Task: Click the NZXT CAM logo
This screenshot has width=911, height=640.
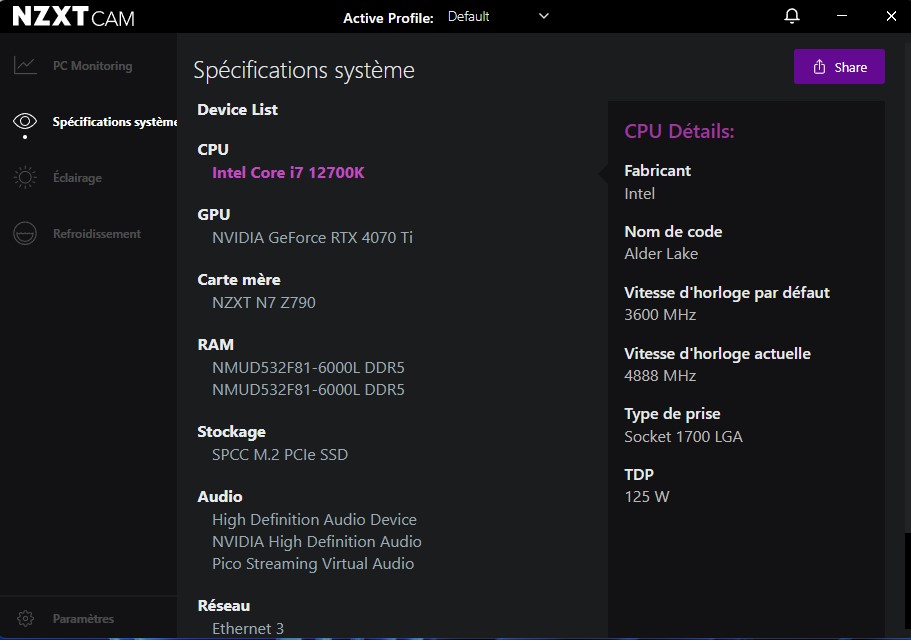Action: 73,17
